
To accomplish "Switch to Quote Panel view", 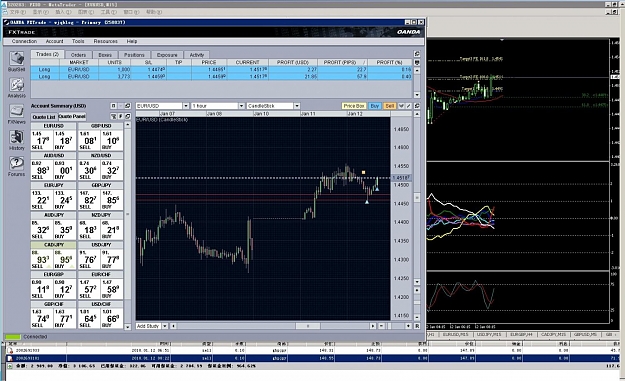I will pyautogui.click(x=72, y=116).
